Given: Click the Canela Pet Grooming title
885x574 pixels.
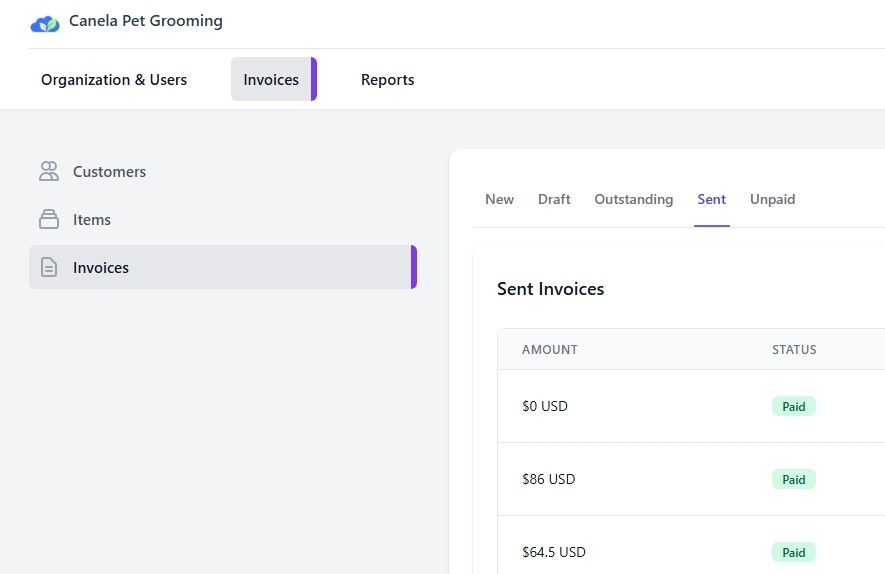Looking at the screenshot, I should [146, 21].
